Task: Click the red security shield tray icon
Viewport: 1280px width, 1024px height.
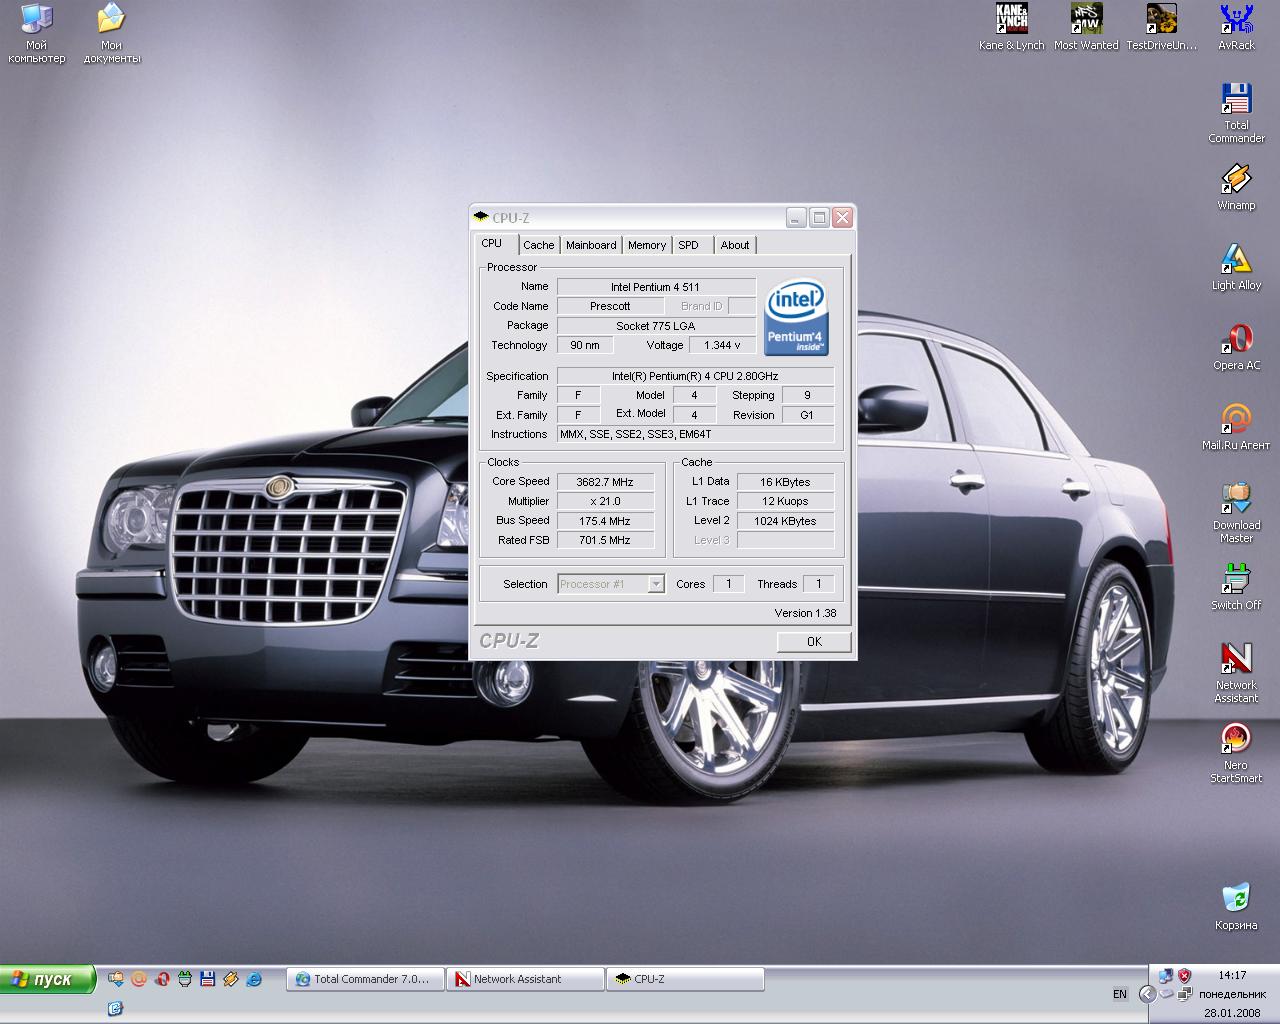Action: point(1185,976)
